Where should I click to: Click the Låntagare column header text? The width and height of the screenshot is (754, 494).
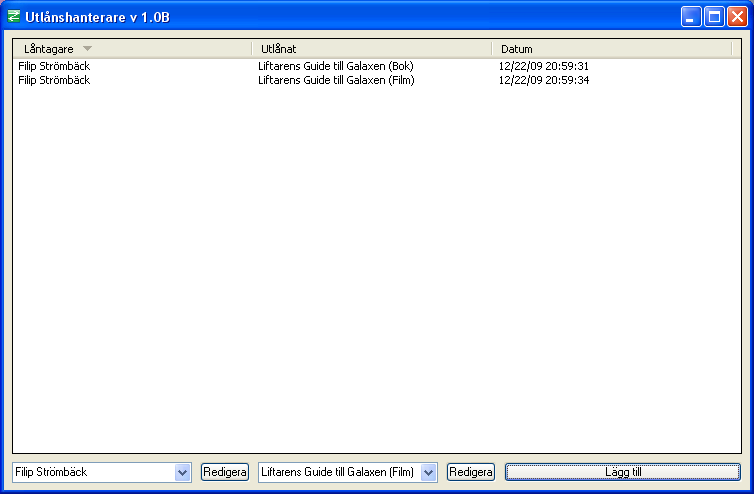[49, 48]
